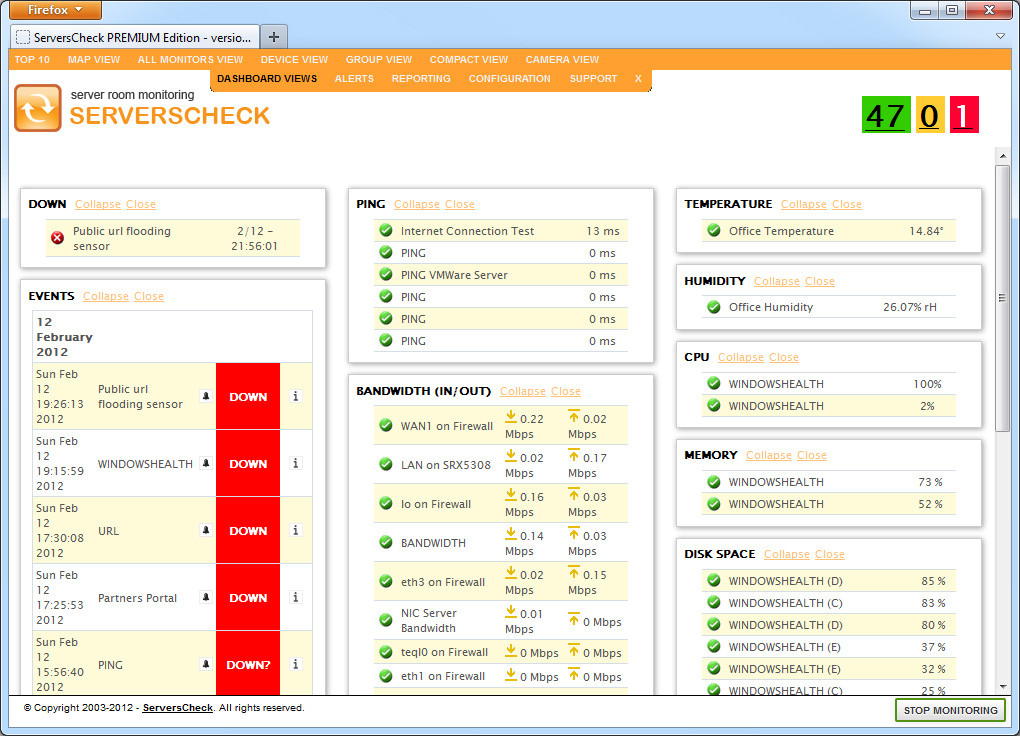Click green check icon for WINDOWSHEALTH (D) 85 %
1020x736 pixels.
[x=714, y=580]
